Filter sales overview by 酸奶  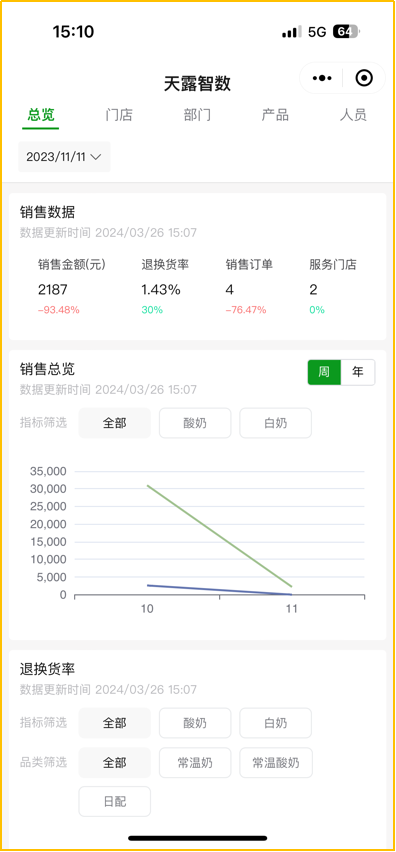tap(195, 423)
